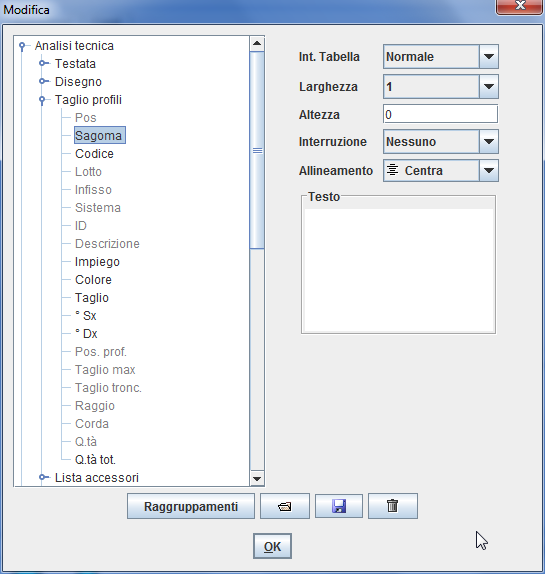The height and width of the screenshot is (574, 545).
Task: Expand the Disegno tree node
Action: coord(44,81)
